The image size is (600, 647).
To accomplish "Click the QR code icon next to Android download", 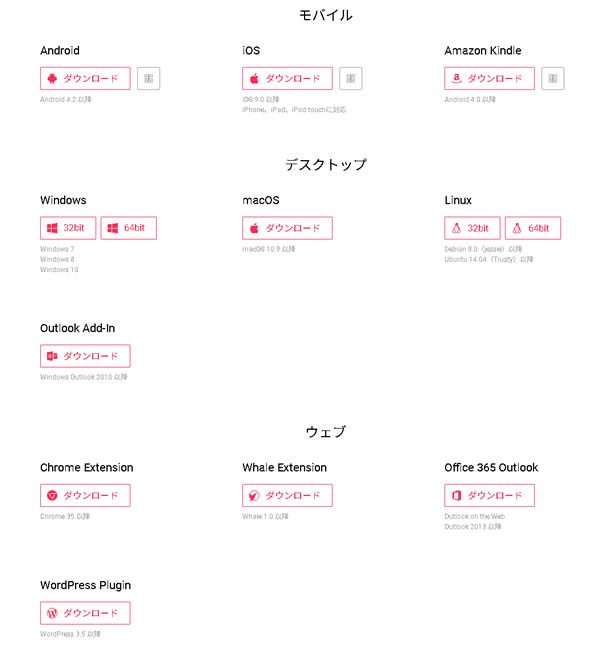I will pos(148,78).
